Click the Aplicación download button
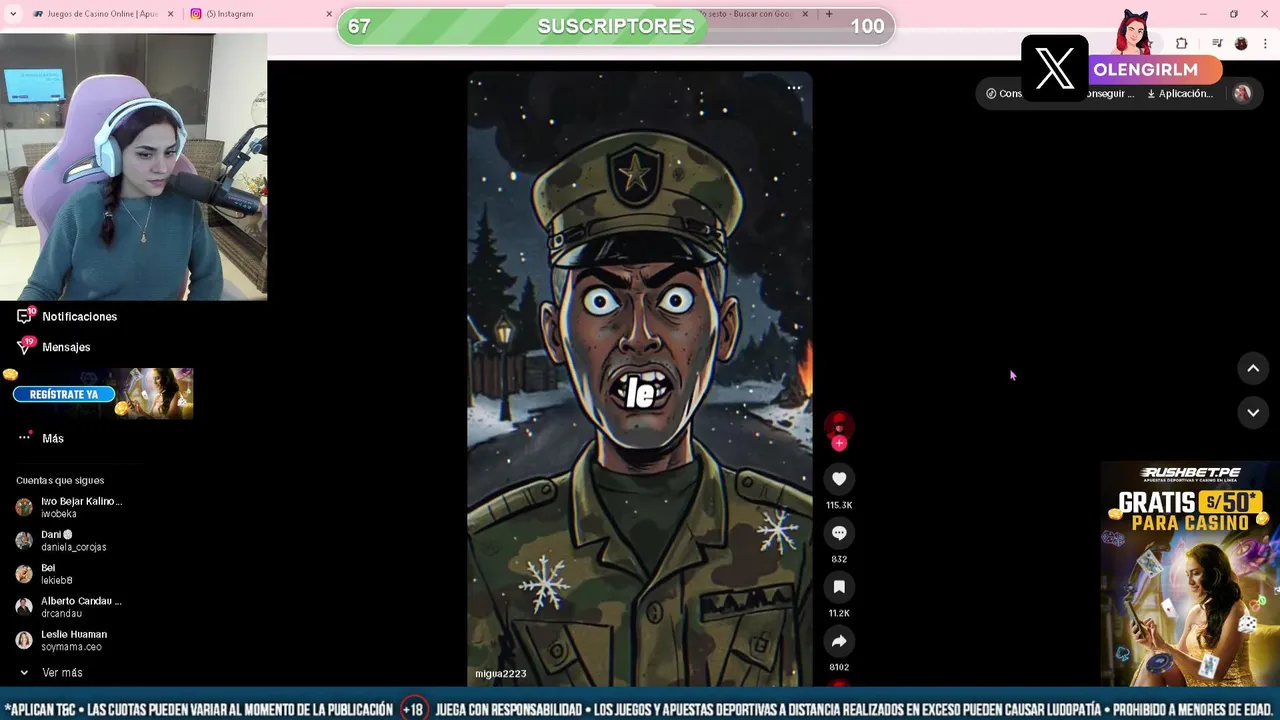Screen dimensions: 1280x720 (x=1180, y=93)
